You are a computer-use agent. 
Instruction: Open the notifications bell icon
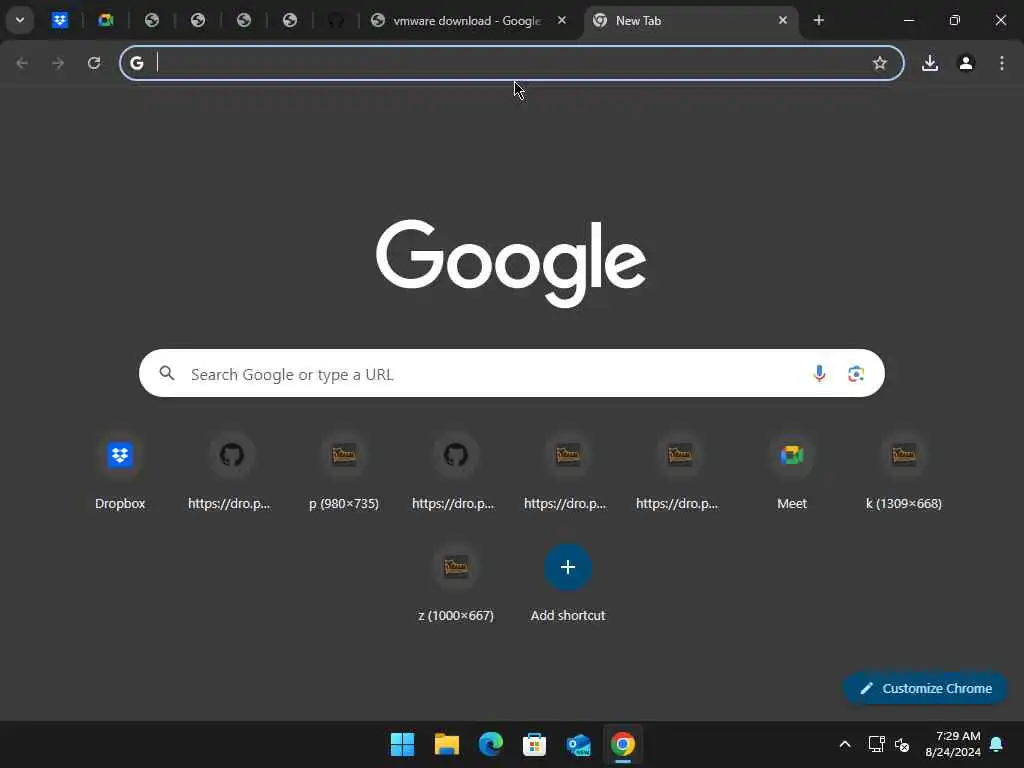tap(996, 744)
